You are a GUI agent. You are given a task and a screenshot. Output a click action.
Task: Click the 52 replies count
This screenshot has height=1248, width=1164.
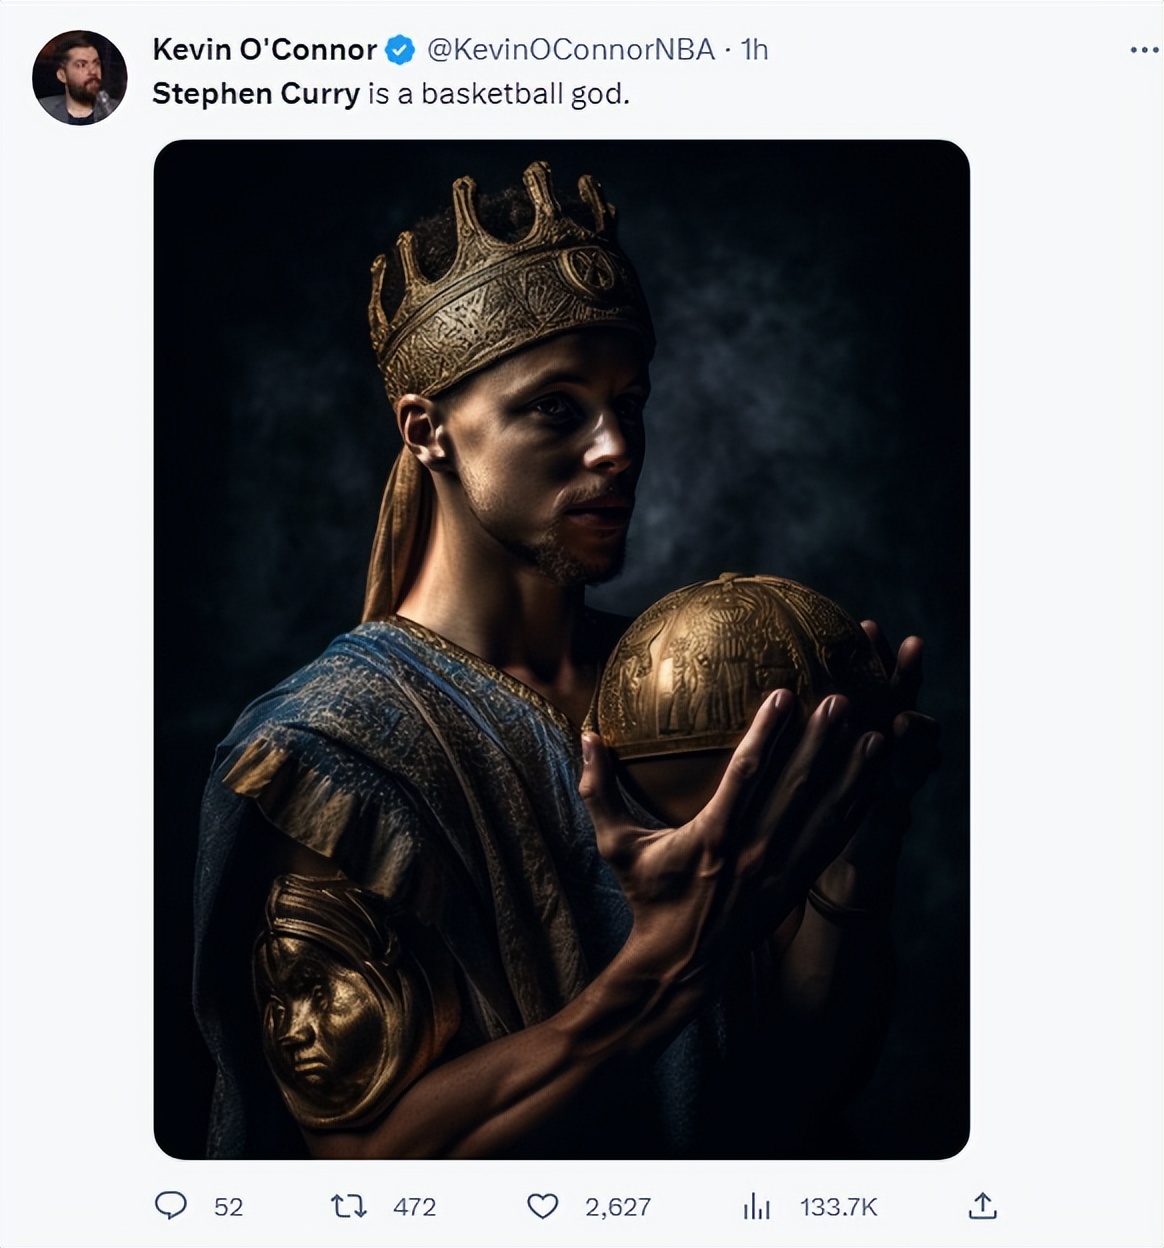(x=229, y=1207)
